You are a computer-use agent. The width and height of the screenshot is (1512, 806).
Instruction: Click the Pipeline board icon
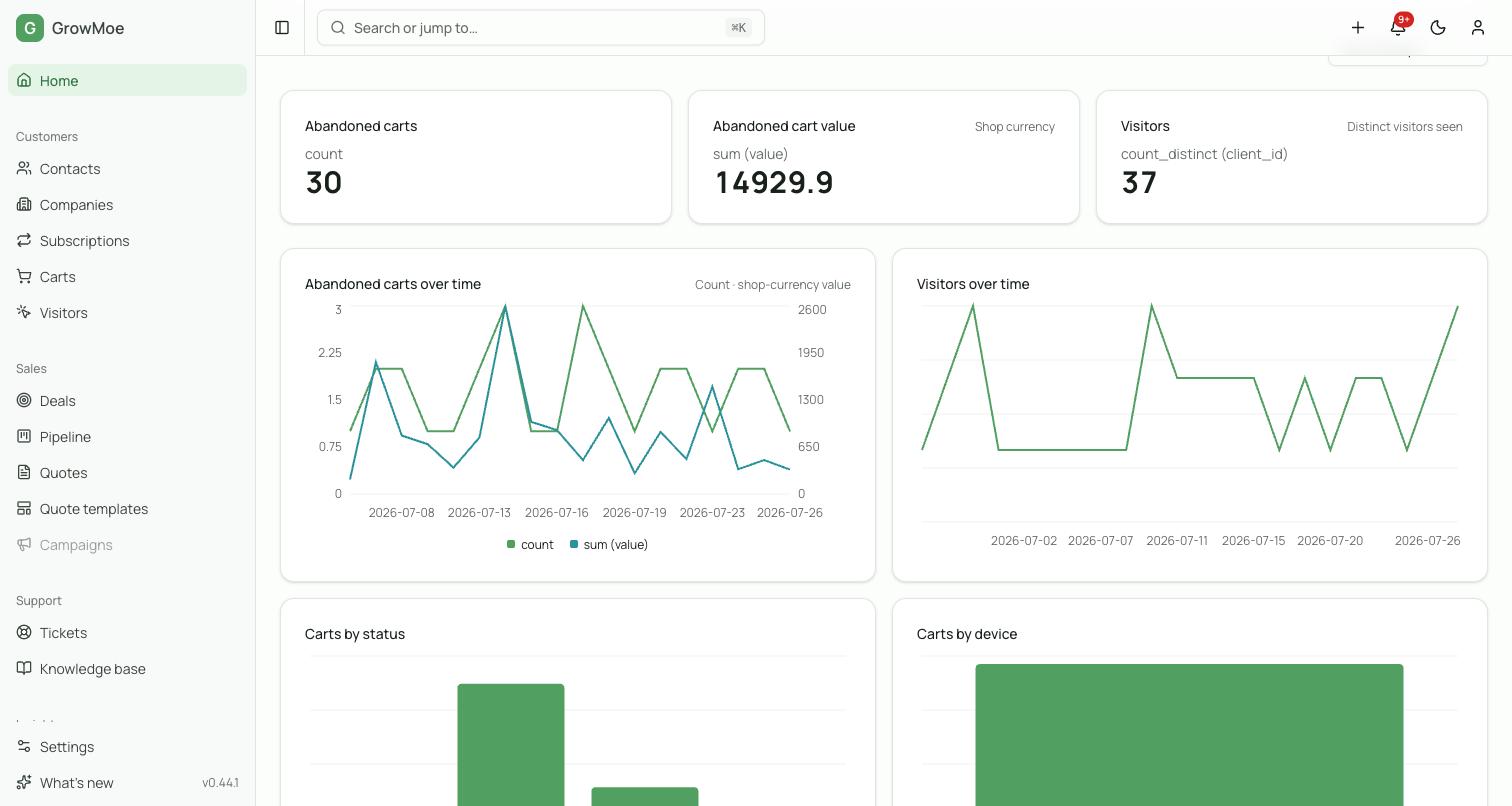[24, 437]
